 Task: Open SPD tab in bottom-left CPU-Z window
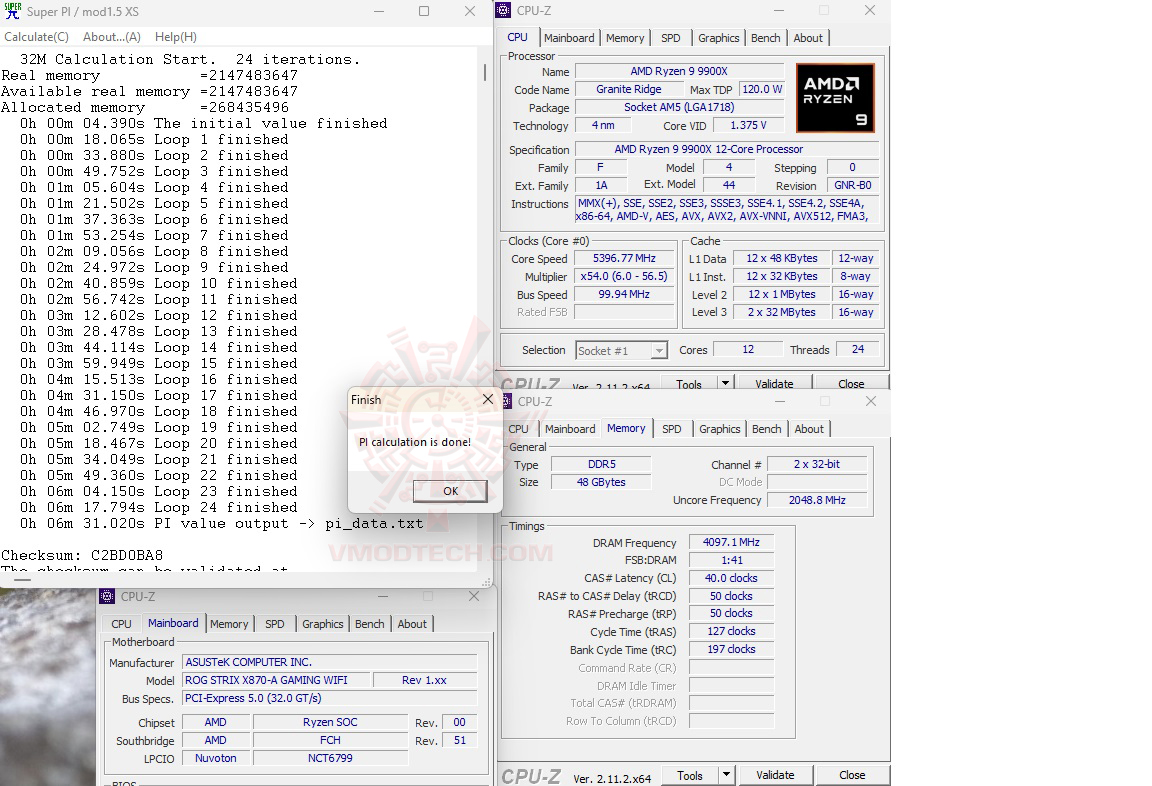click(275, 624)
